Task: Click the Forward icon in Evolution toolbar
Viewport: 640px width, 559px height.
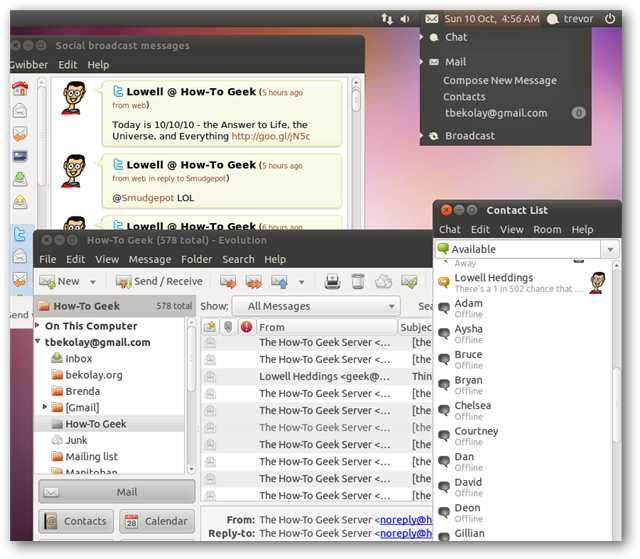Action: pos(280,281)
